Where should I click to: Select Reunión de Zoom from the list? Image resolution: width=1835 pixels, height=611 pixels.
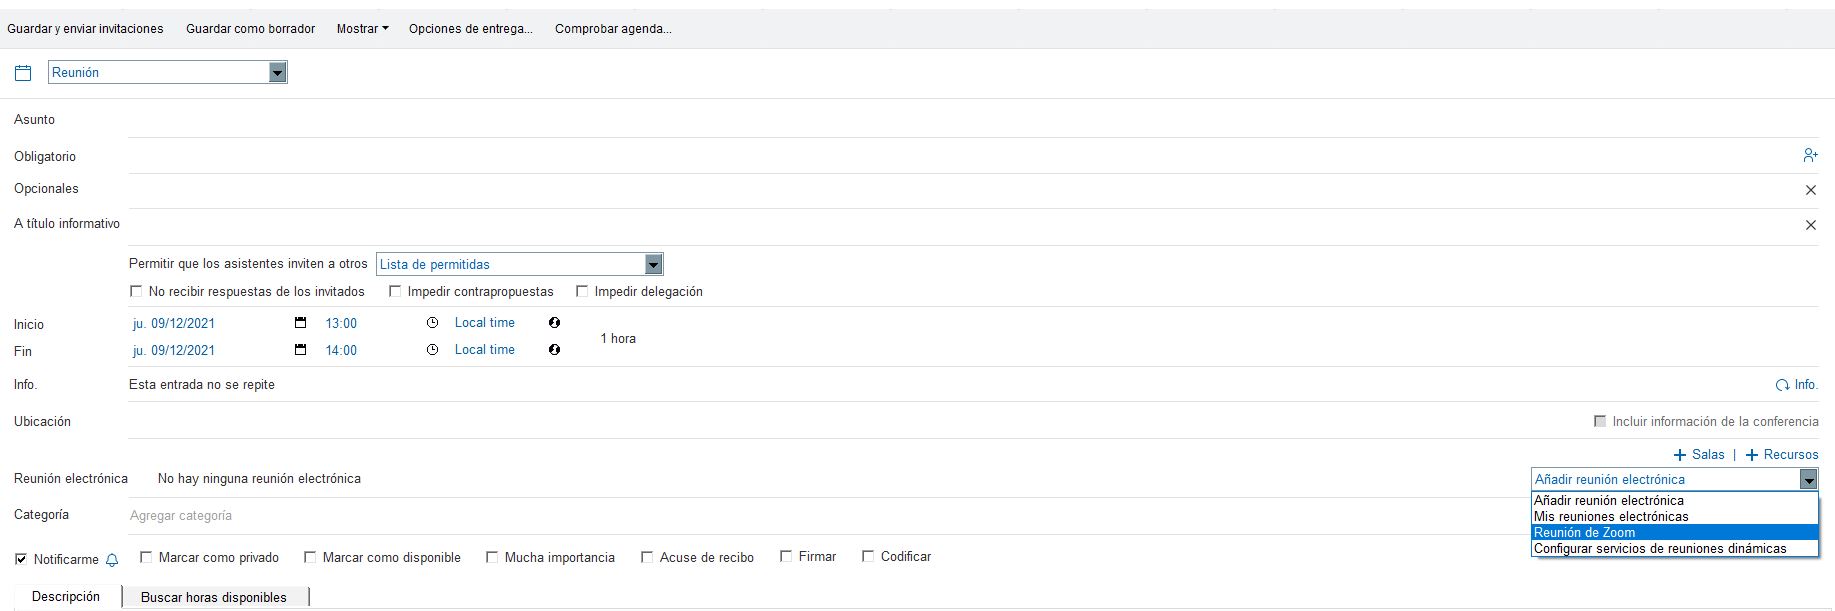coord(1585,532)
